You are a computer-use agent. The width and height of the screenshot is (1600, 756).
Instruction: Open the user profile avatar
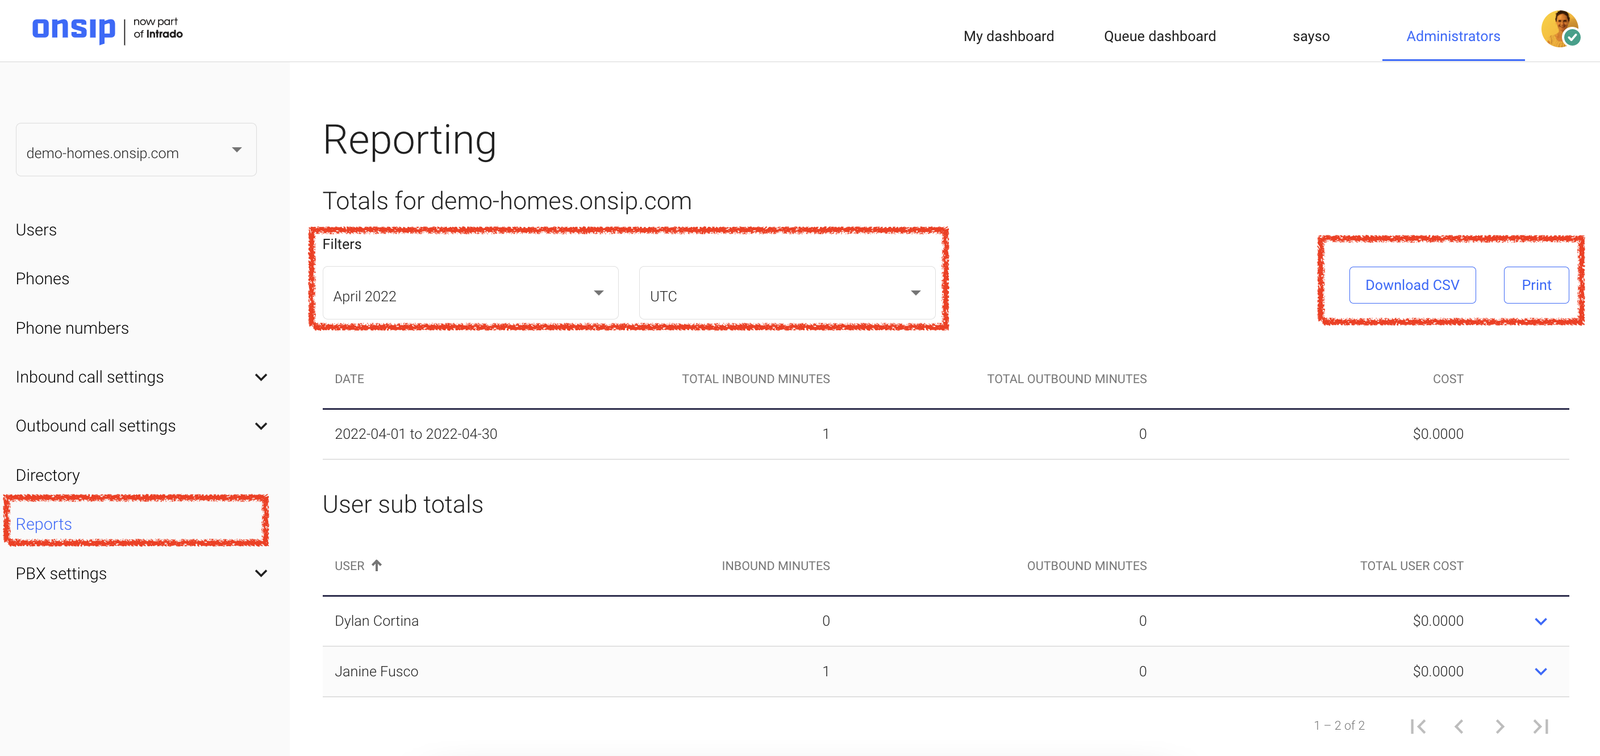pos(1559,29)
